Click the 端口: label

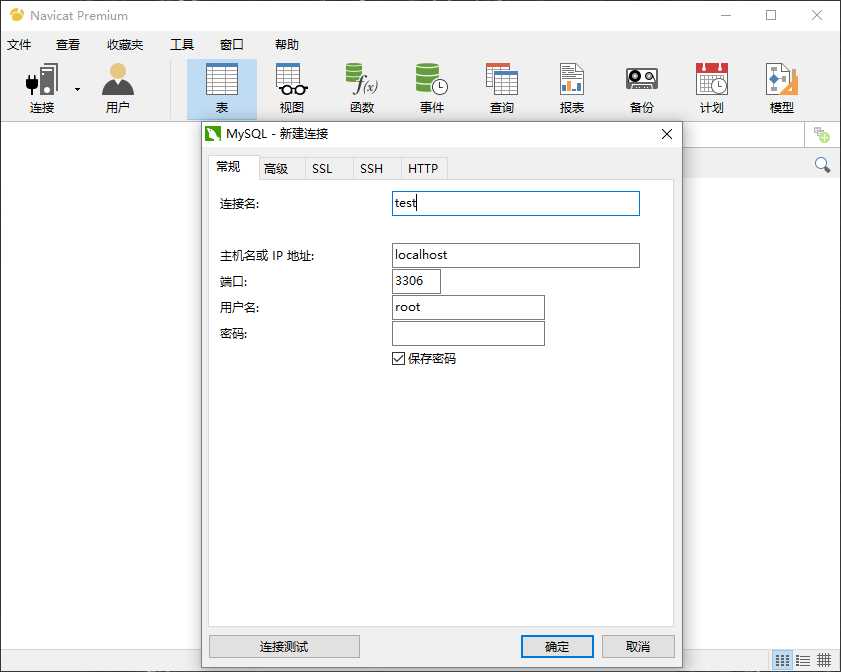click(233, 282)
